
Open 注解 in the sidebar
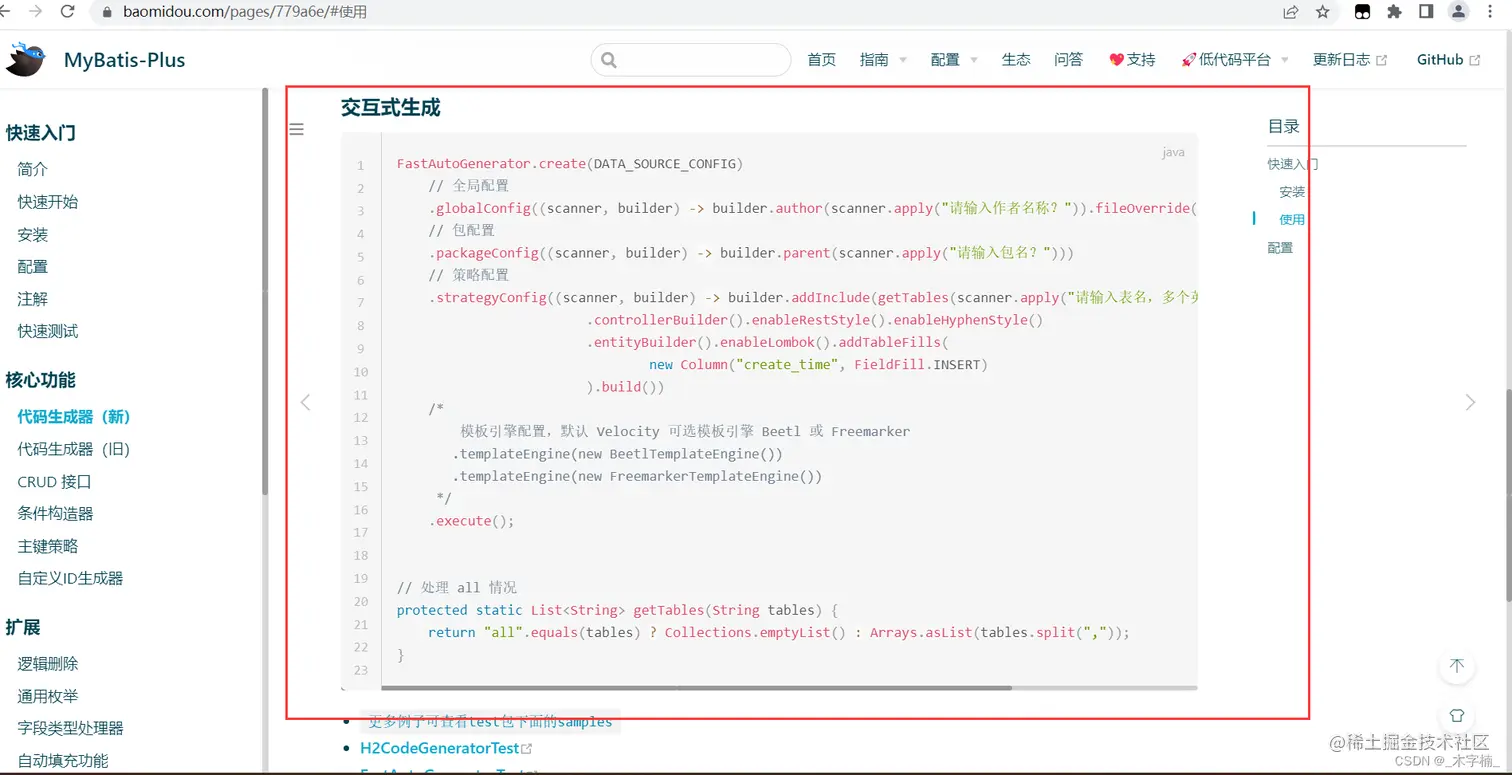tap(33, 299)
